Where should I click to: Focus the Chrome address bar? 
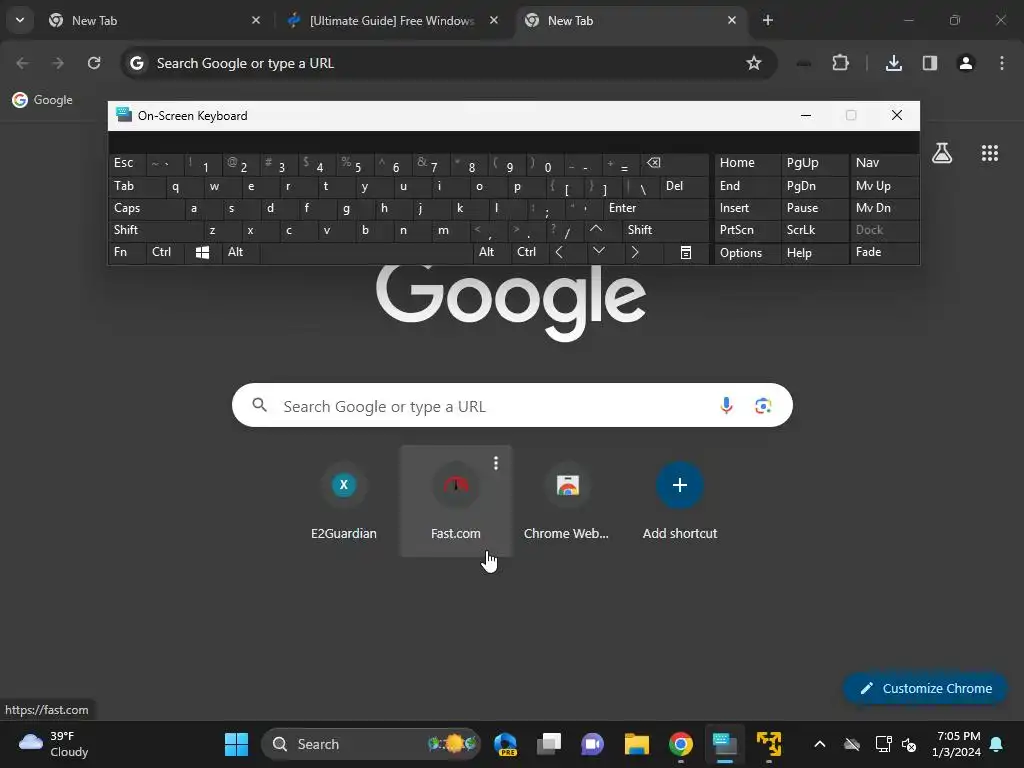pyautogui.click(x=448, y=63)
